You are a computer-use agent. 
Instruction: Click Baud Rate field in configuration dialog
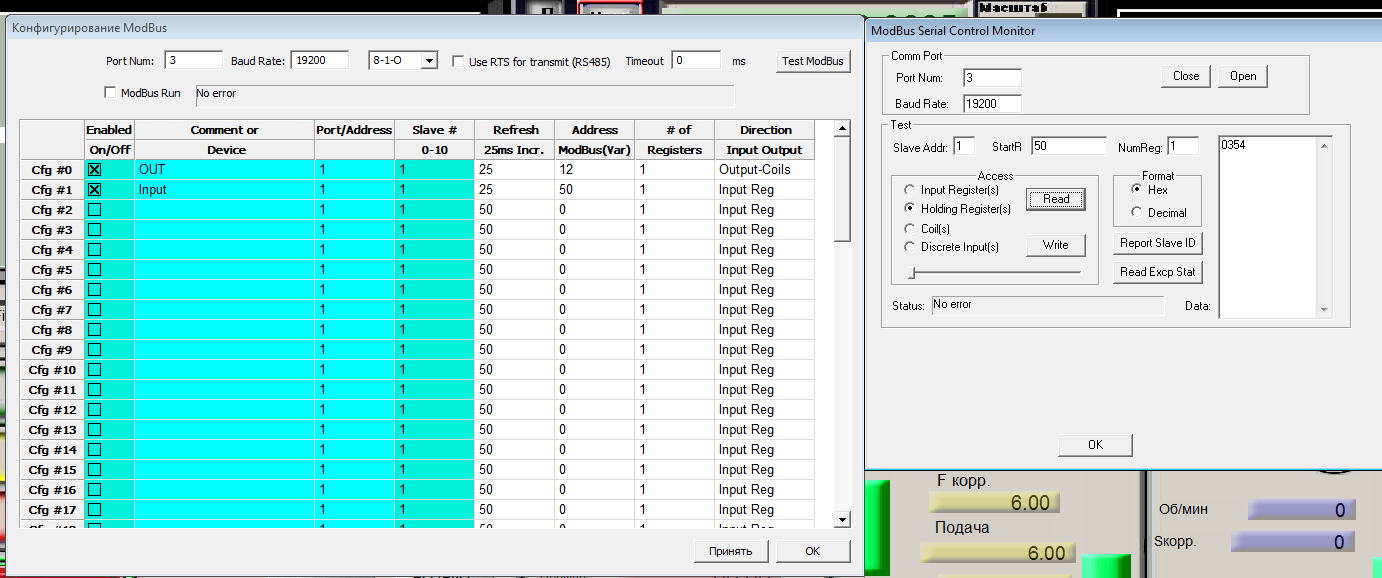coord(319,61)
